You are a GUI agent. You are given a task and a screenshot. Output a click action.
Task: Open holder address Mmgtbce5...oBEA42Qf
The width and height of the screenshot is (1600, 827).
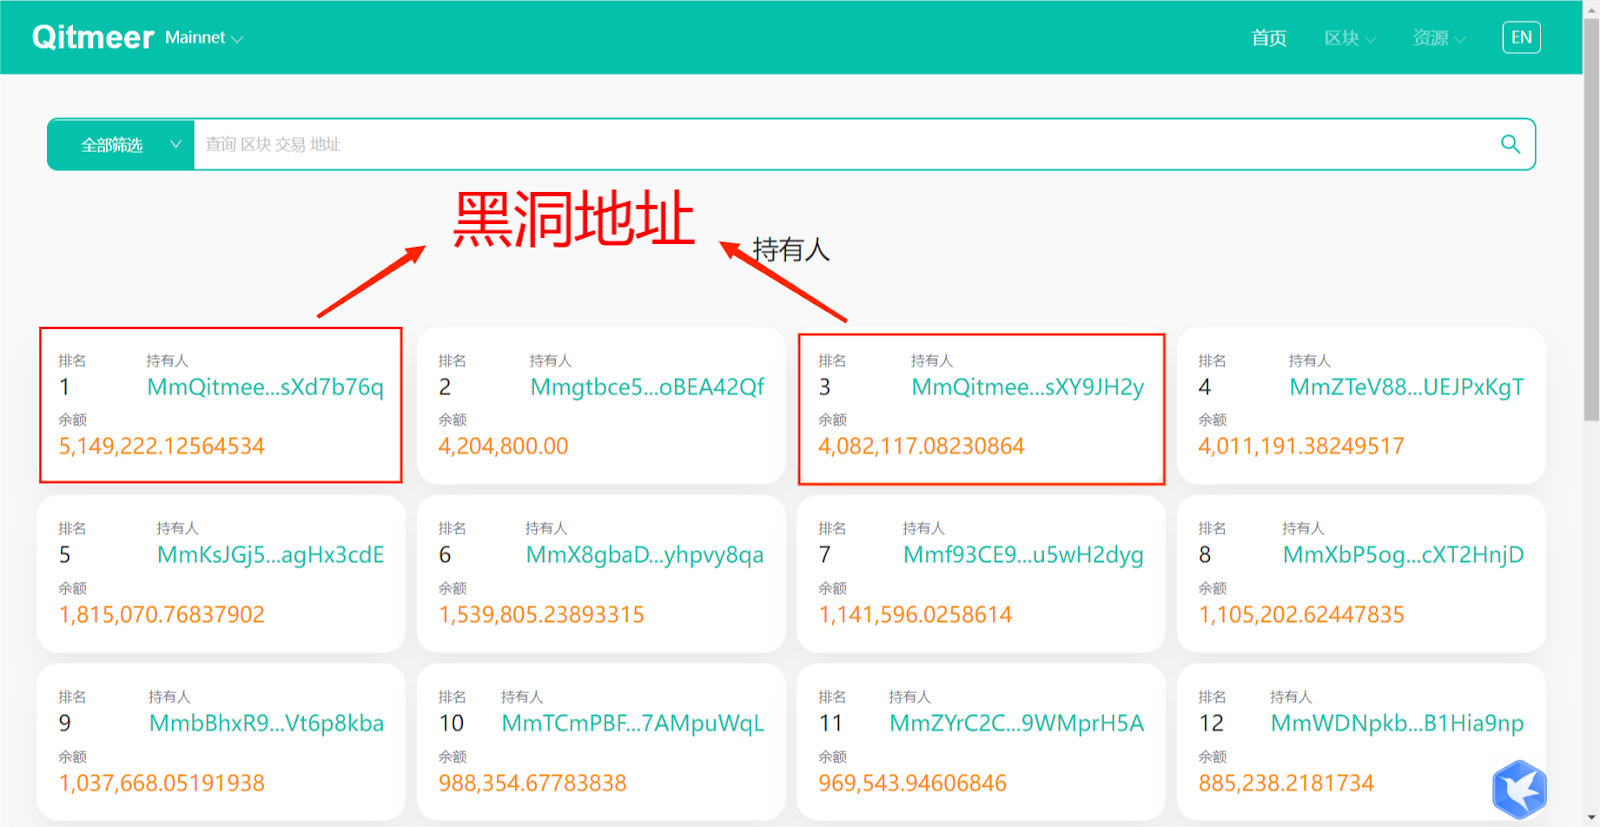pyautogui.click(x=647, y=387)
